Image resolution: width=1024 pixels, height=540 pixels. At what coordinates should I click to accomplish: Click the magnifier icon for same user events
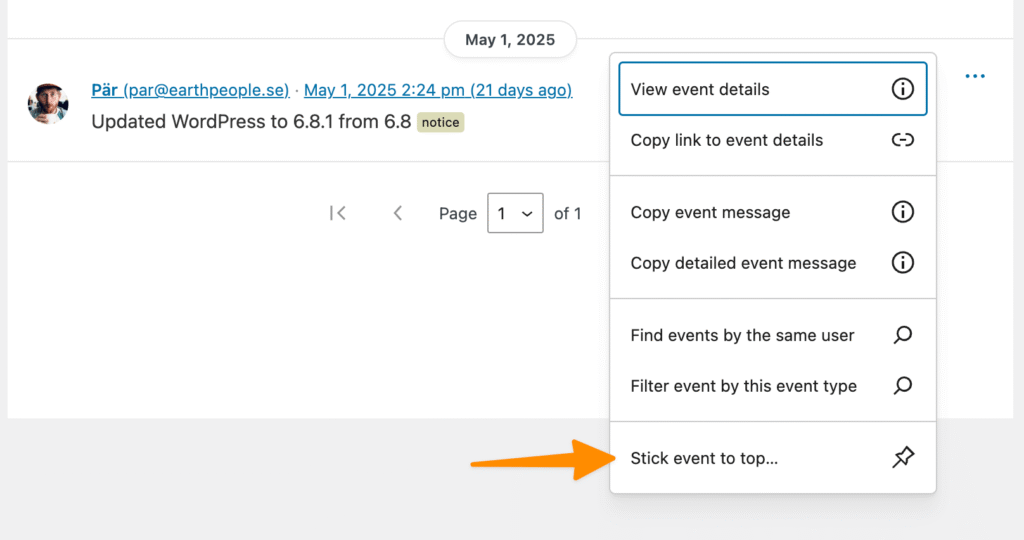point(902,335)
